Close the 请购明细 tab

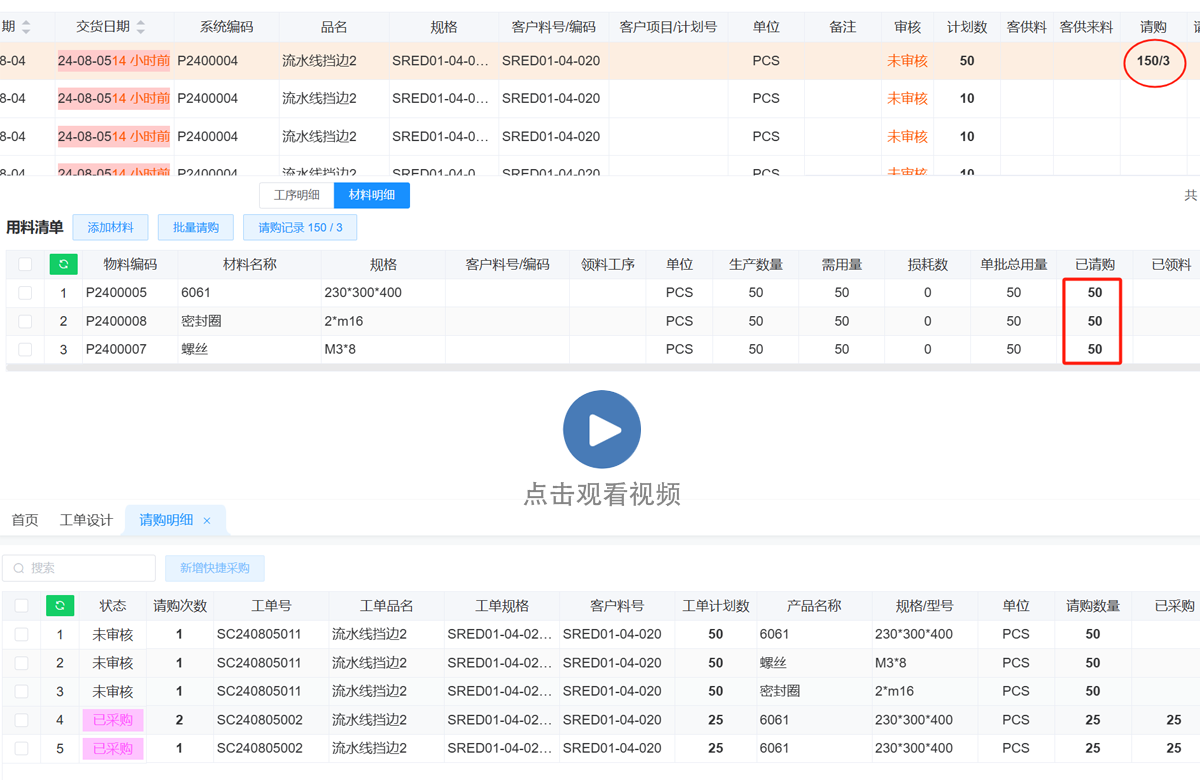tap(207, 521)
